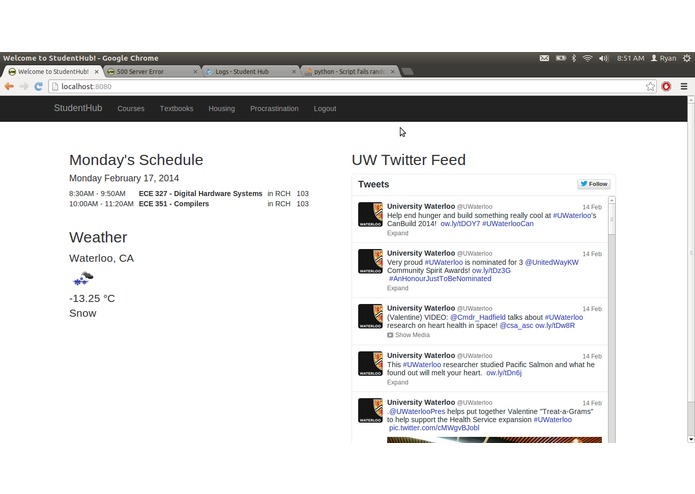Close the python - Script fails tab
695x494 pixels.
[393, 71]
